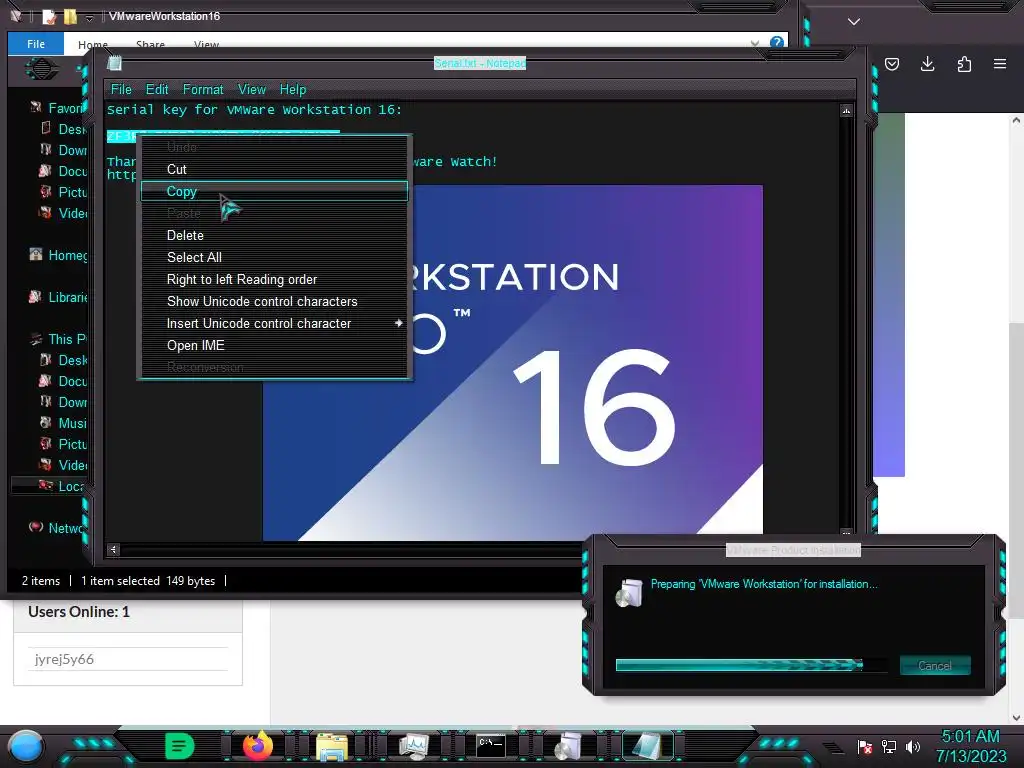Open the Firefox extensions puzzle icon
Image resolution: width=1024 pixels, height=768 pixels.
pos(964,64)
